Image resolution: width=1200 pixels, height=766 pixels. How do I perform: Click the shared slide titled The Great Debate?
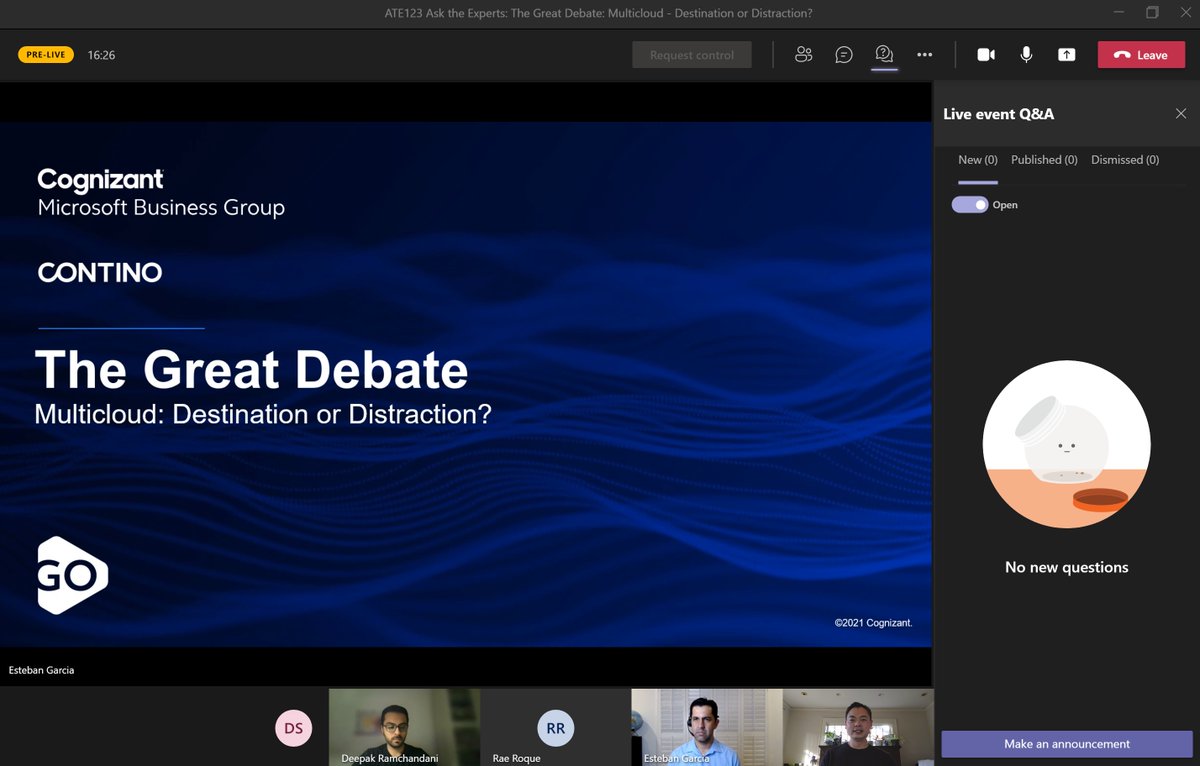coord(466,384)
